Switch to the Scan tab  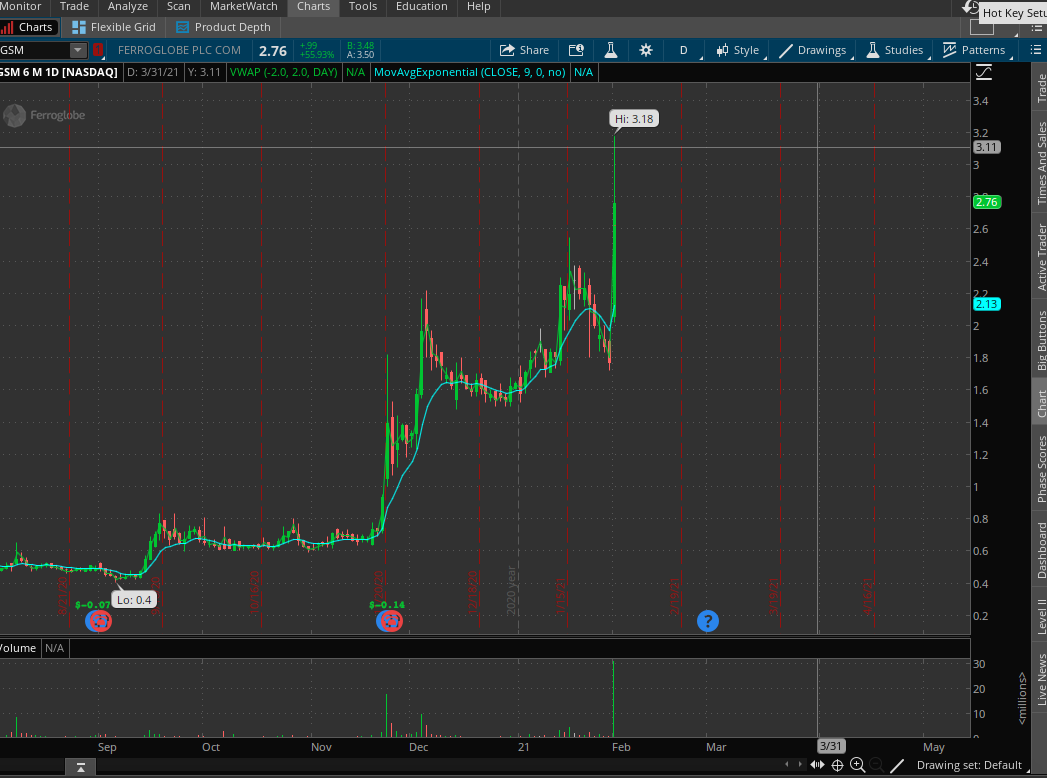point(178,7)
